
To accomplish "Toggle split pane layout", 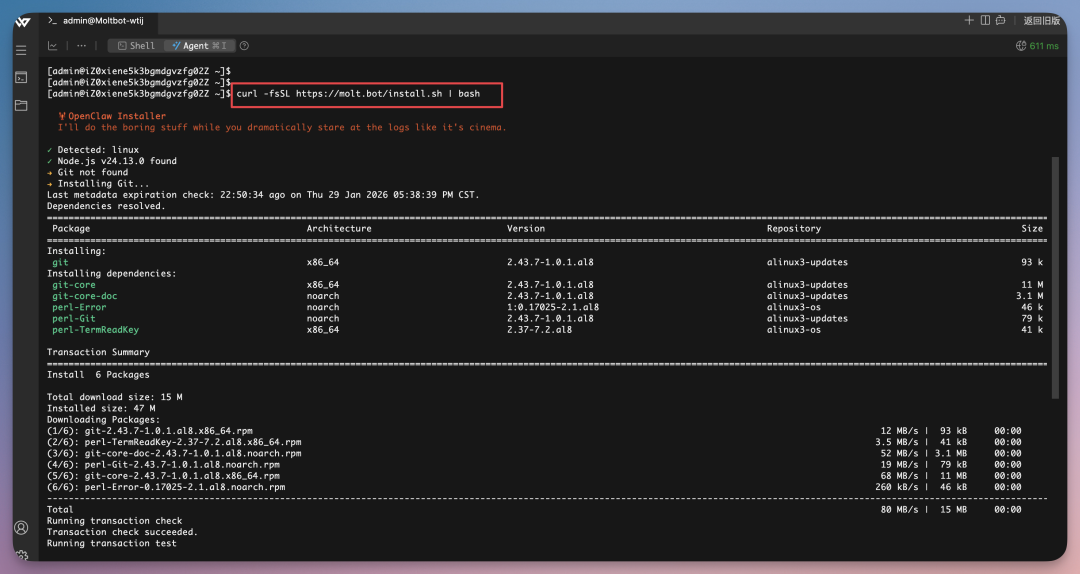I will [x=985, y=21].
